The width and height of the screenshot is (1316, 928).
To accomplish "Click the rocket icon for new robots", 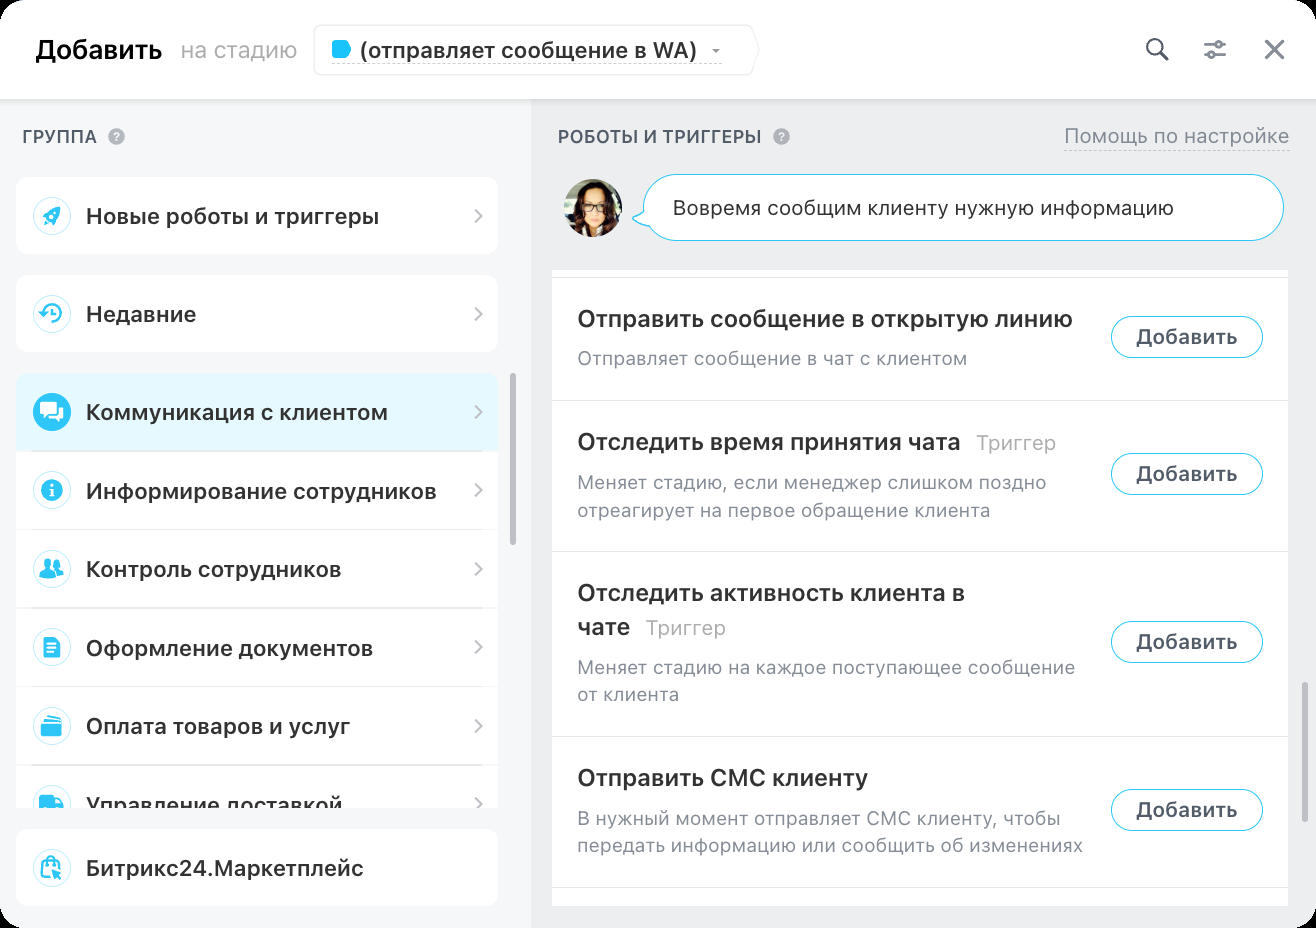I will [x=52, y=216].
